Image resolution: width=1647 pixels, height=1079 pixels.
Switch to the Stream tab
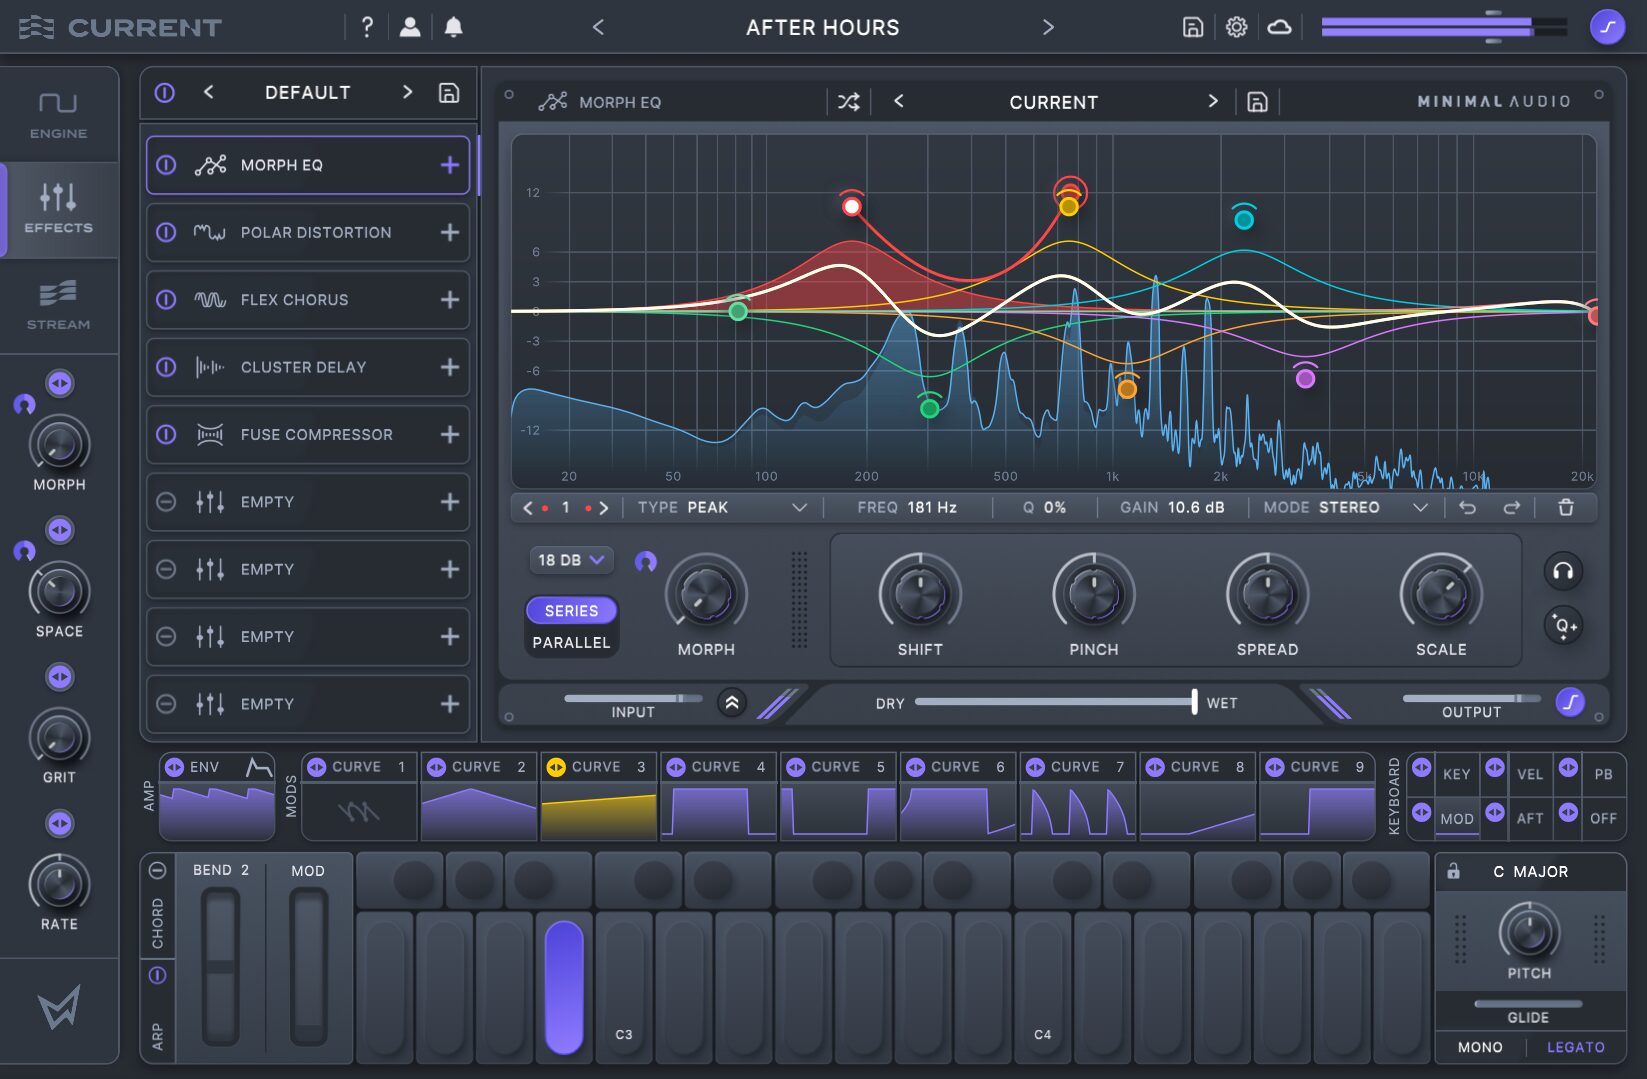59,306
